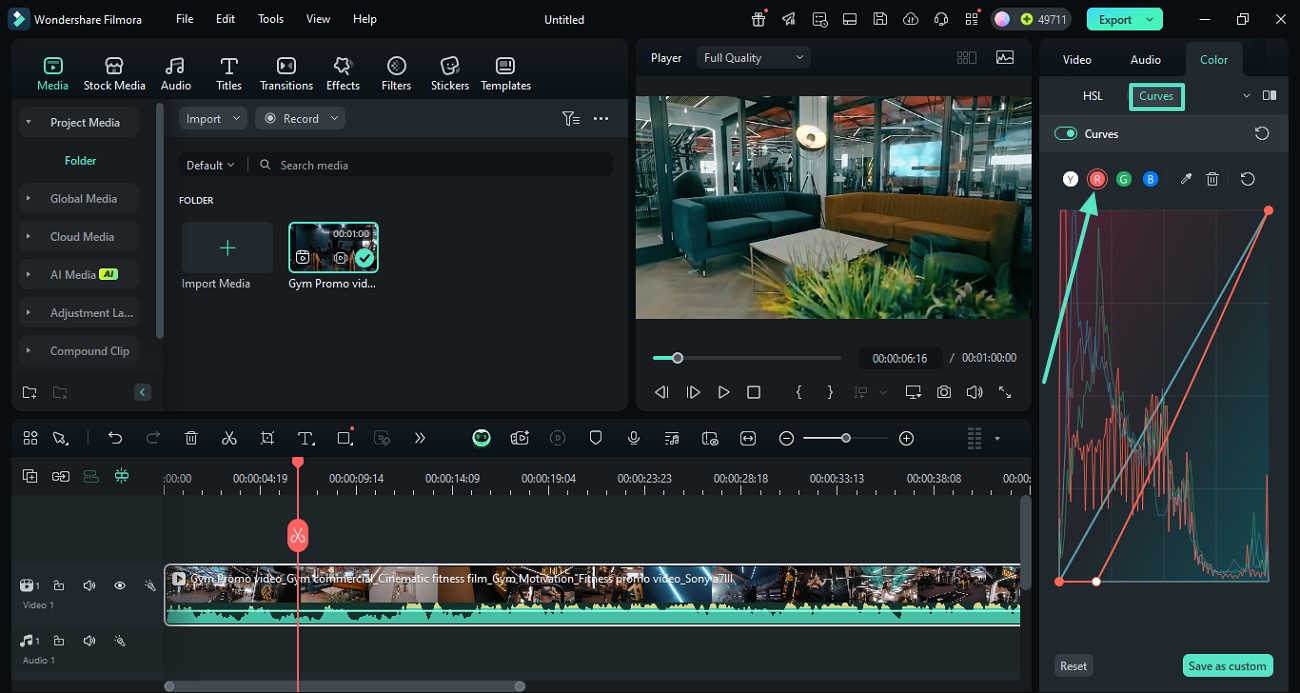Click the gift icon in title bar
This screenshot has height=693, width=1300.
coord(759,19)
